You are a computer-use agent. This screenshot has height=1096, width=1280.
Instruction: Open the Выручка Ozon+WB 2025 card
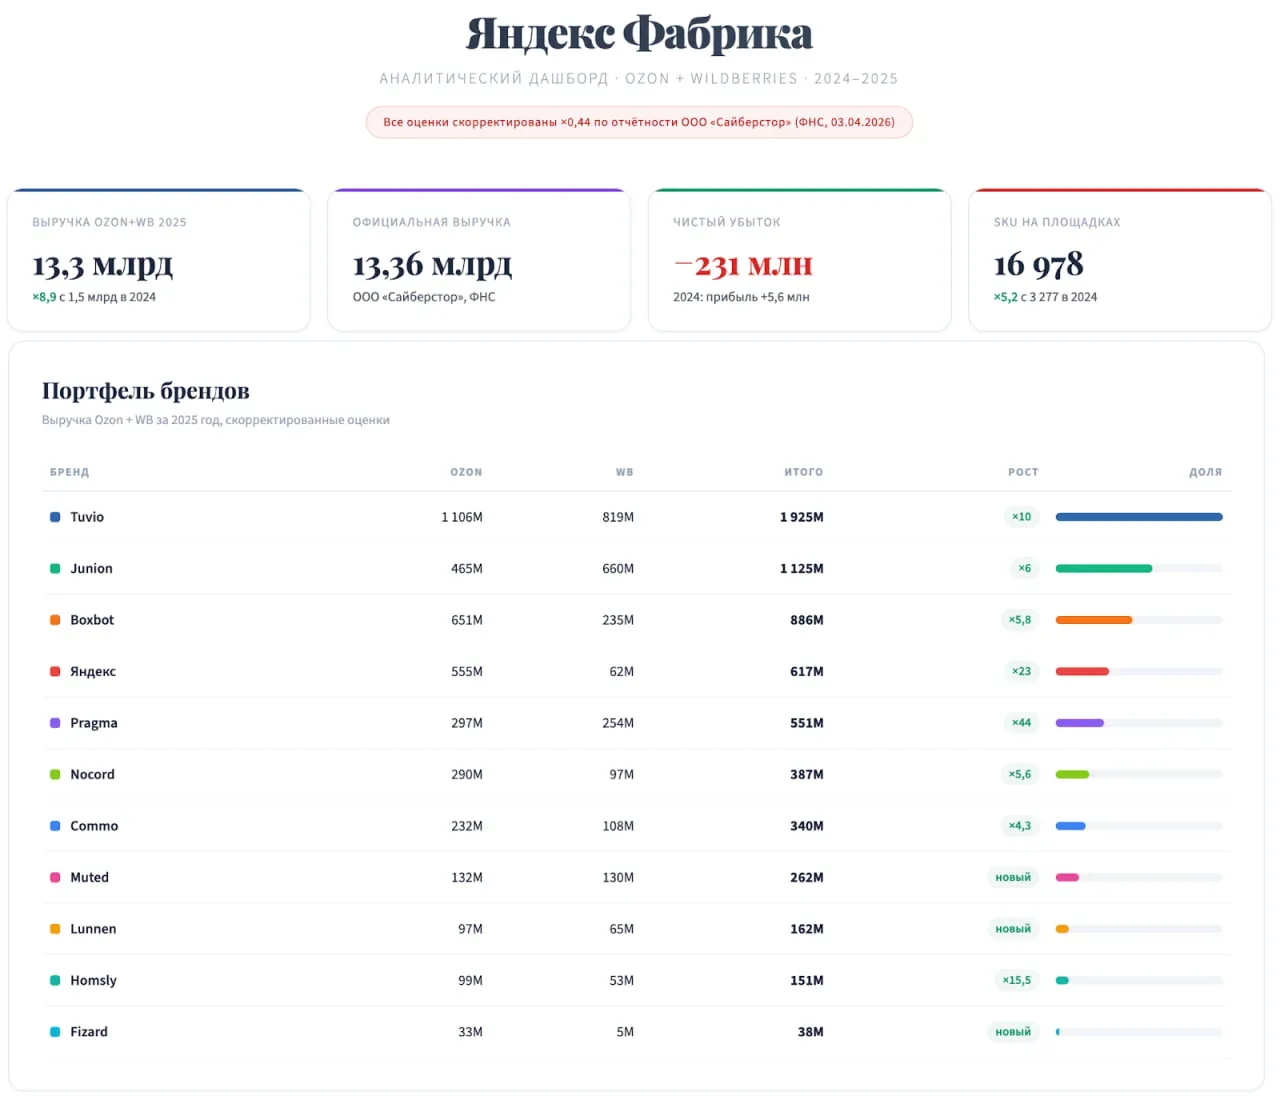coord(159,260)
